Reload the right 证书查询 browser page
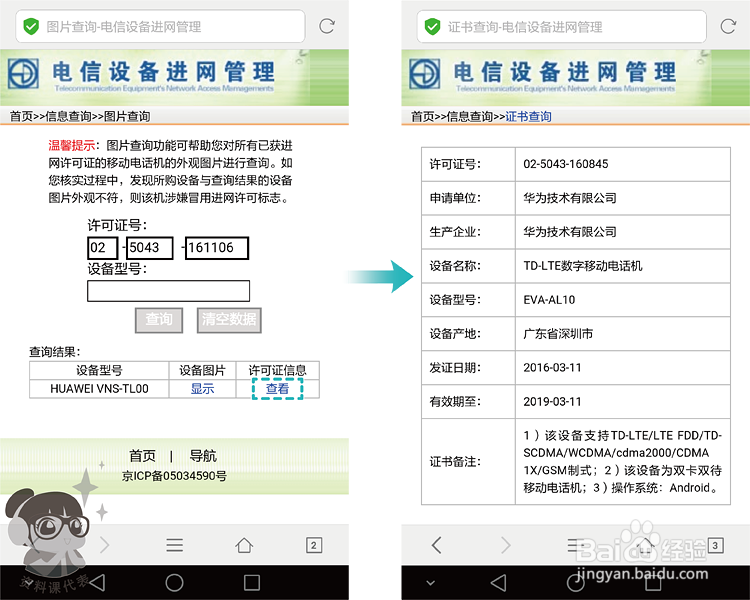The width and height of the screenshot is (750, 600). 728,26
